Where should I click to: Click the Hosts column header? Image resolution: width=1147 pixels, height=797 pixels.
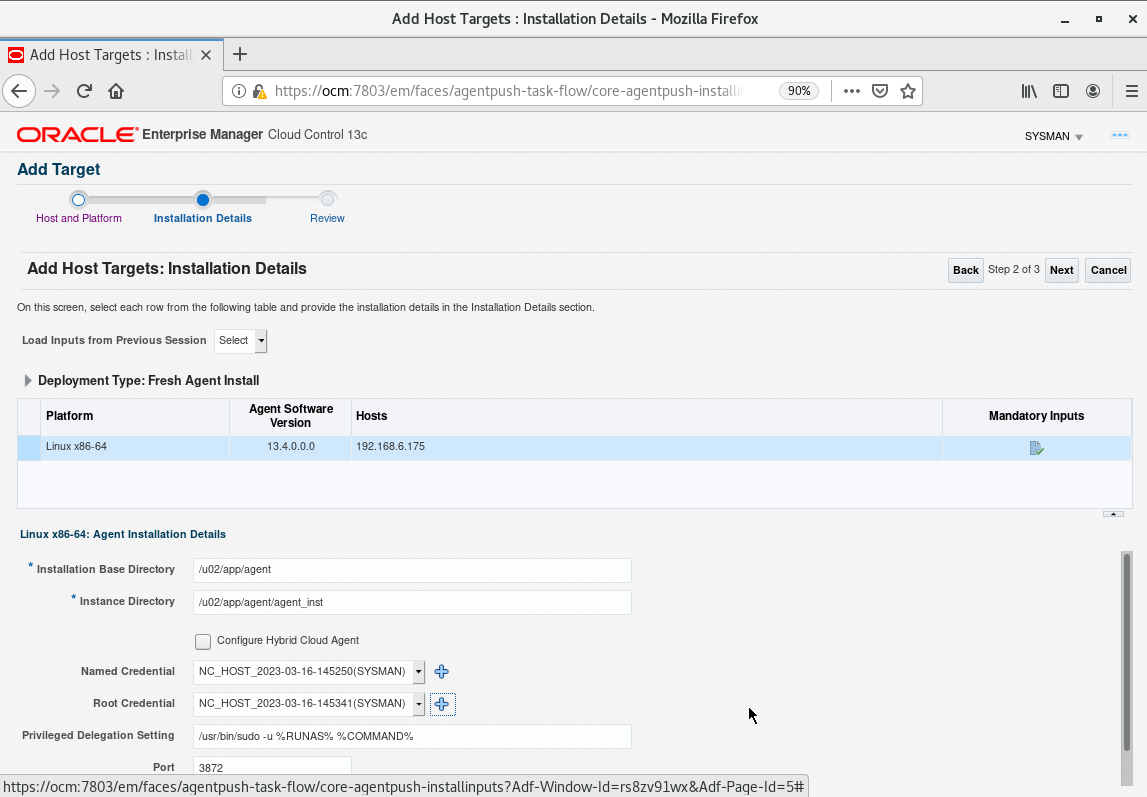point(647,416)
